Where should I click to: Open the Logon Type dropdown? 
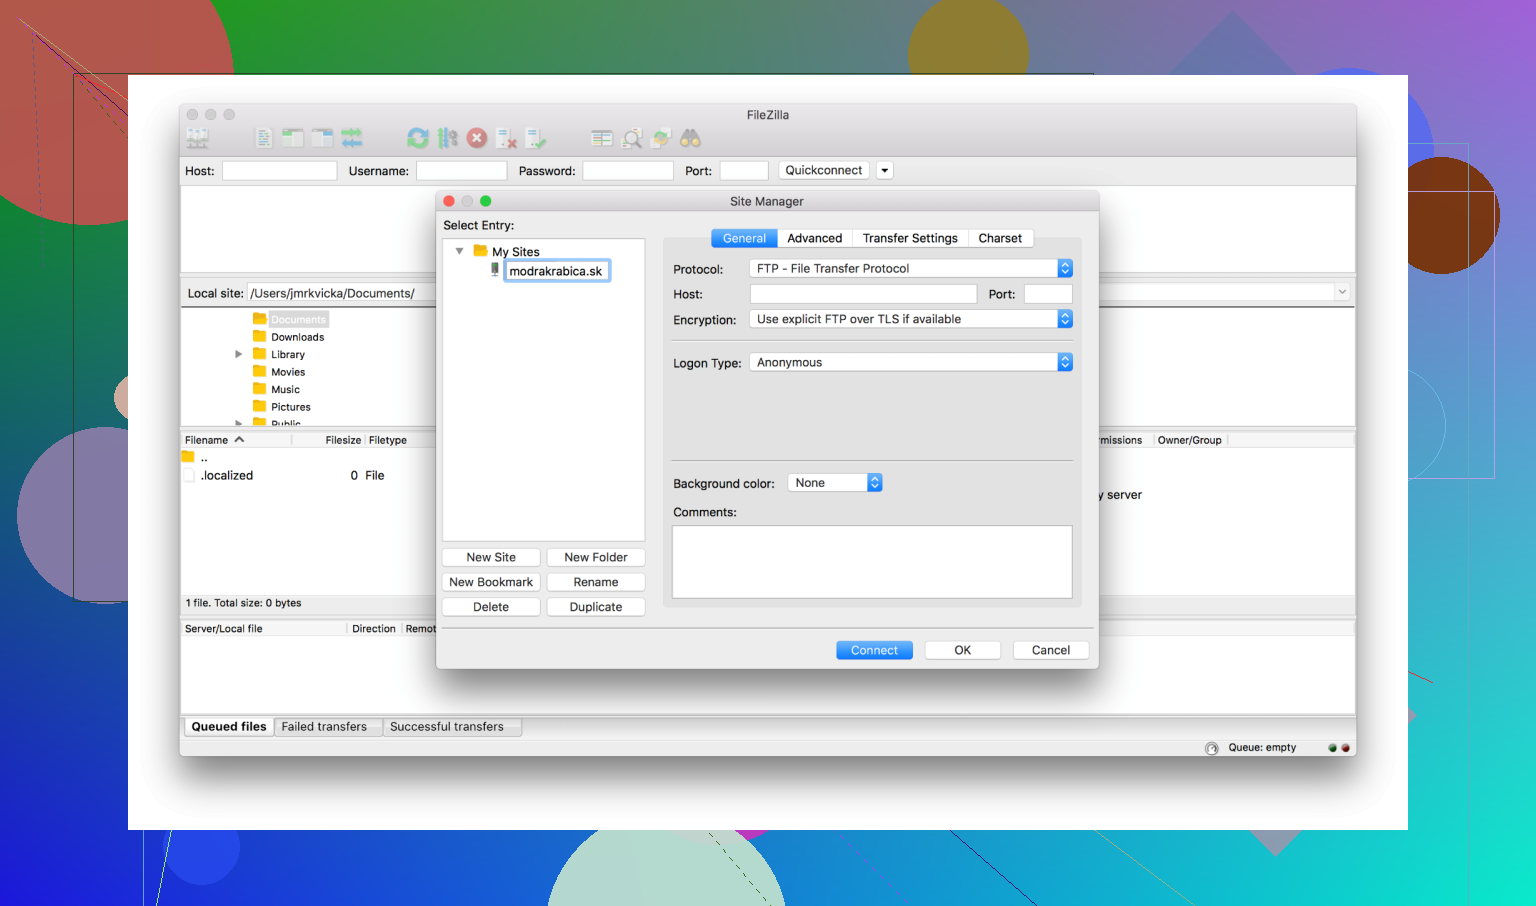1063,361
